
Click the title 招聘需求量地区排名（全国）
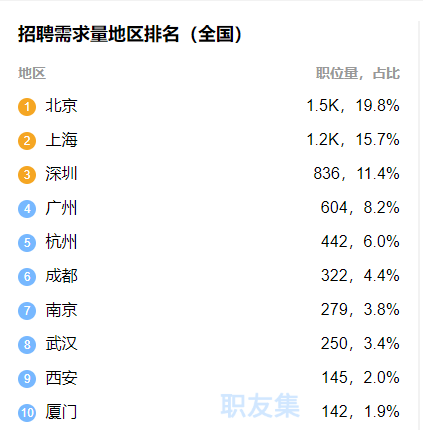pos(130,34)
